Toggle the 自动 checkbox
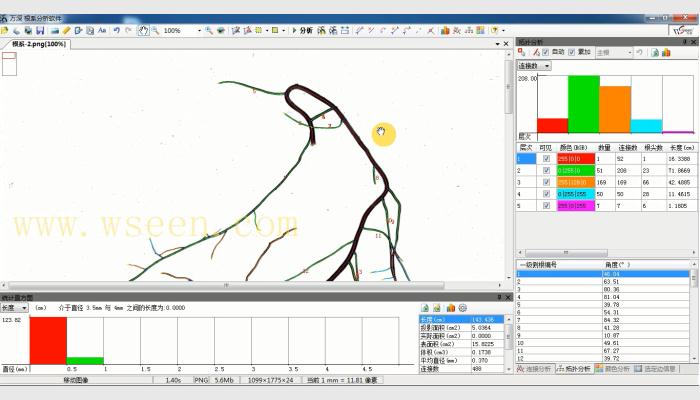This screenshot has height=400, width=700. (x=546, y=52)
